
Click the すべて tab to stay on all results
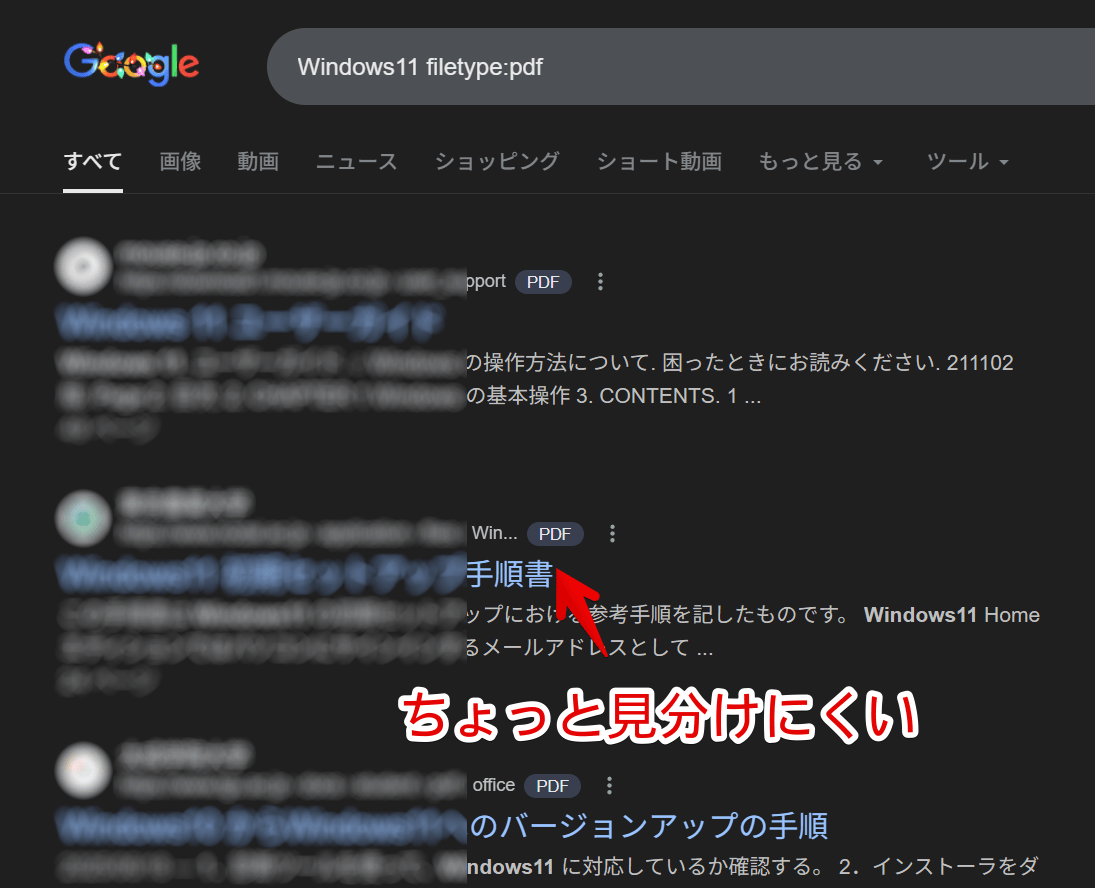[92, 161]
